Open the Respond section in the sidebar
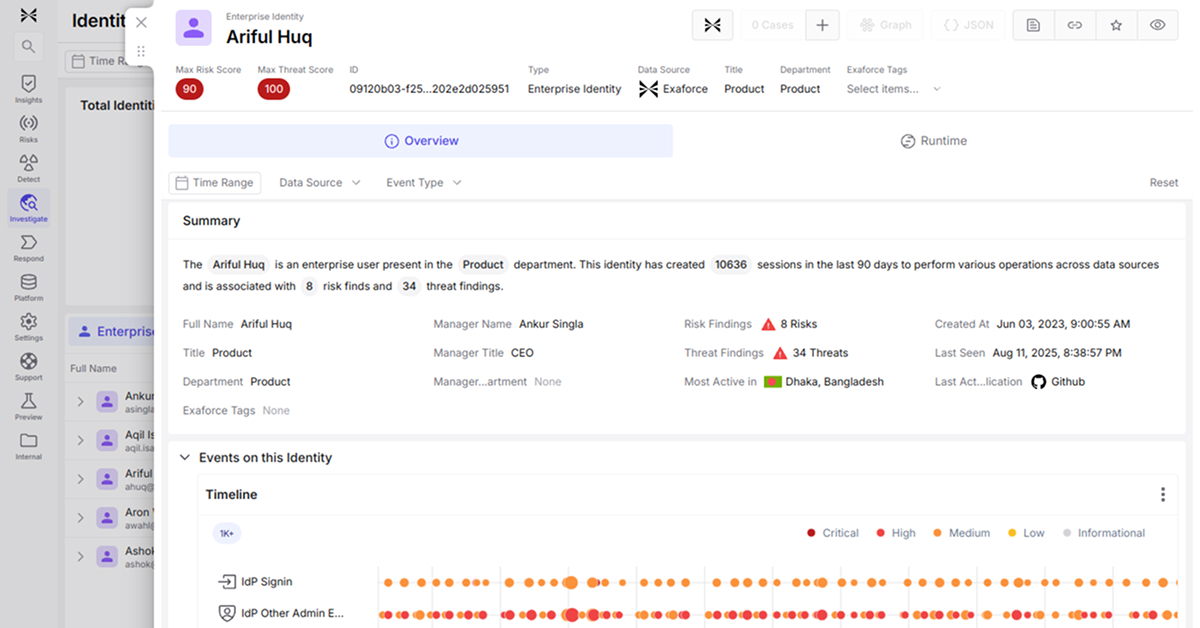This screenshot has height=628, width=1200. pyautogui.click(x=28, y=247)
